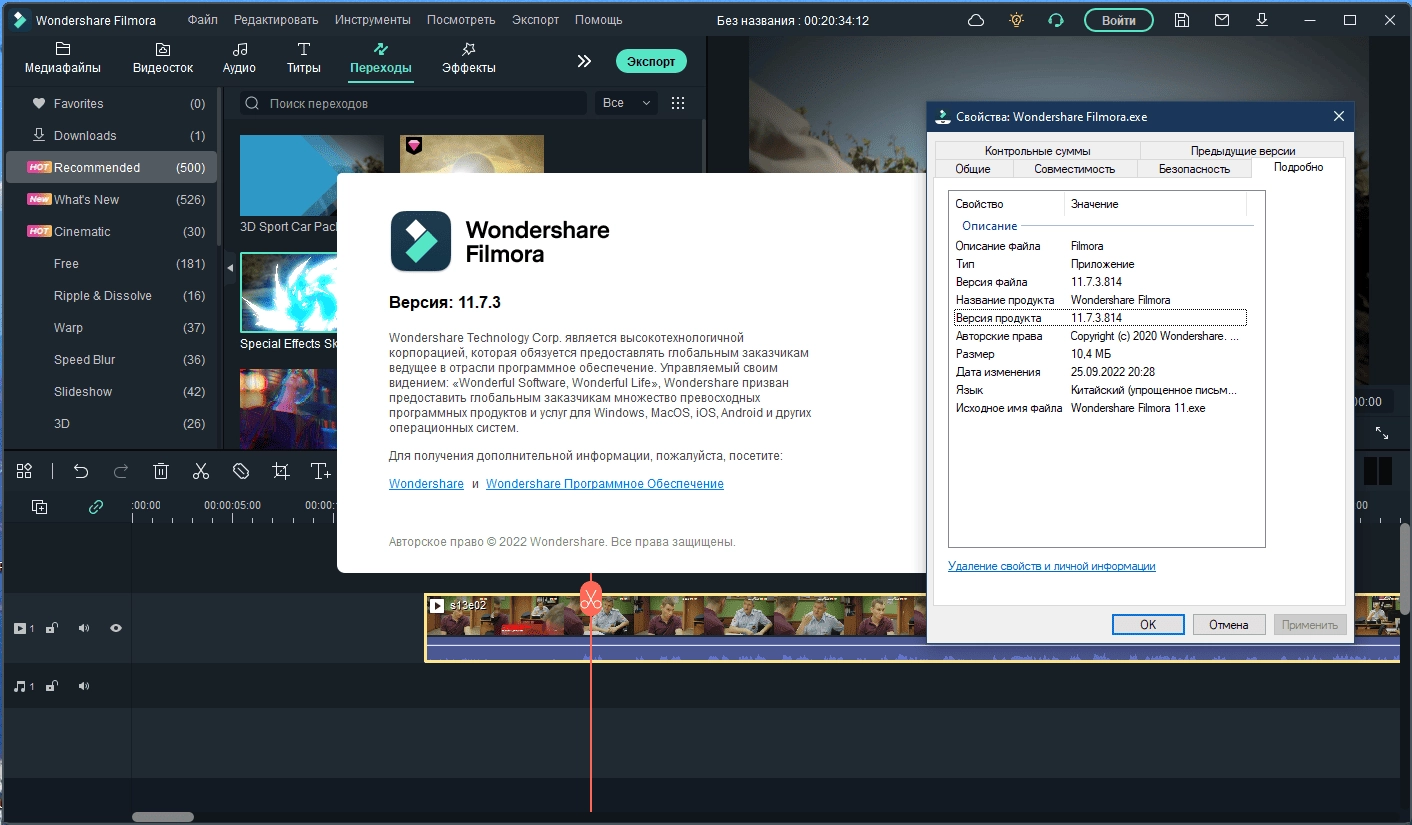Open the Файл menu
The width and height of the screenshot is (1412, 825).
pyautogui.click(x=202, y=20)
